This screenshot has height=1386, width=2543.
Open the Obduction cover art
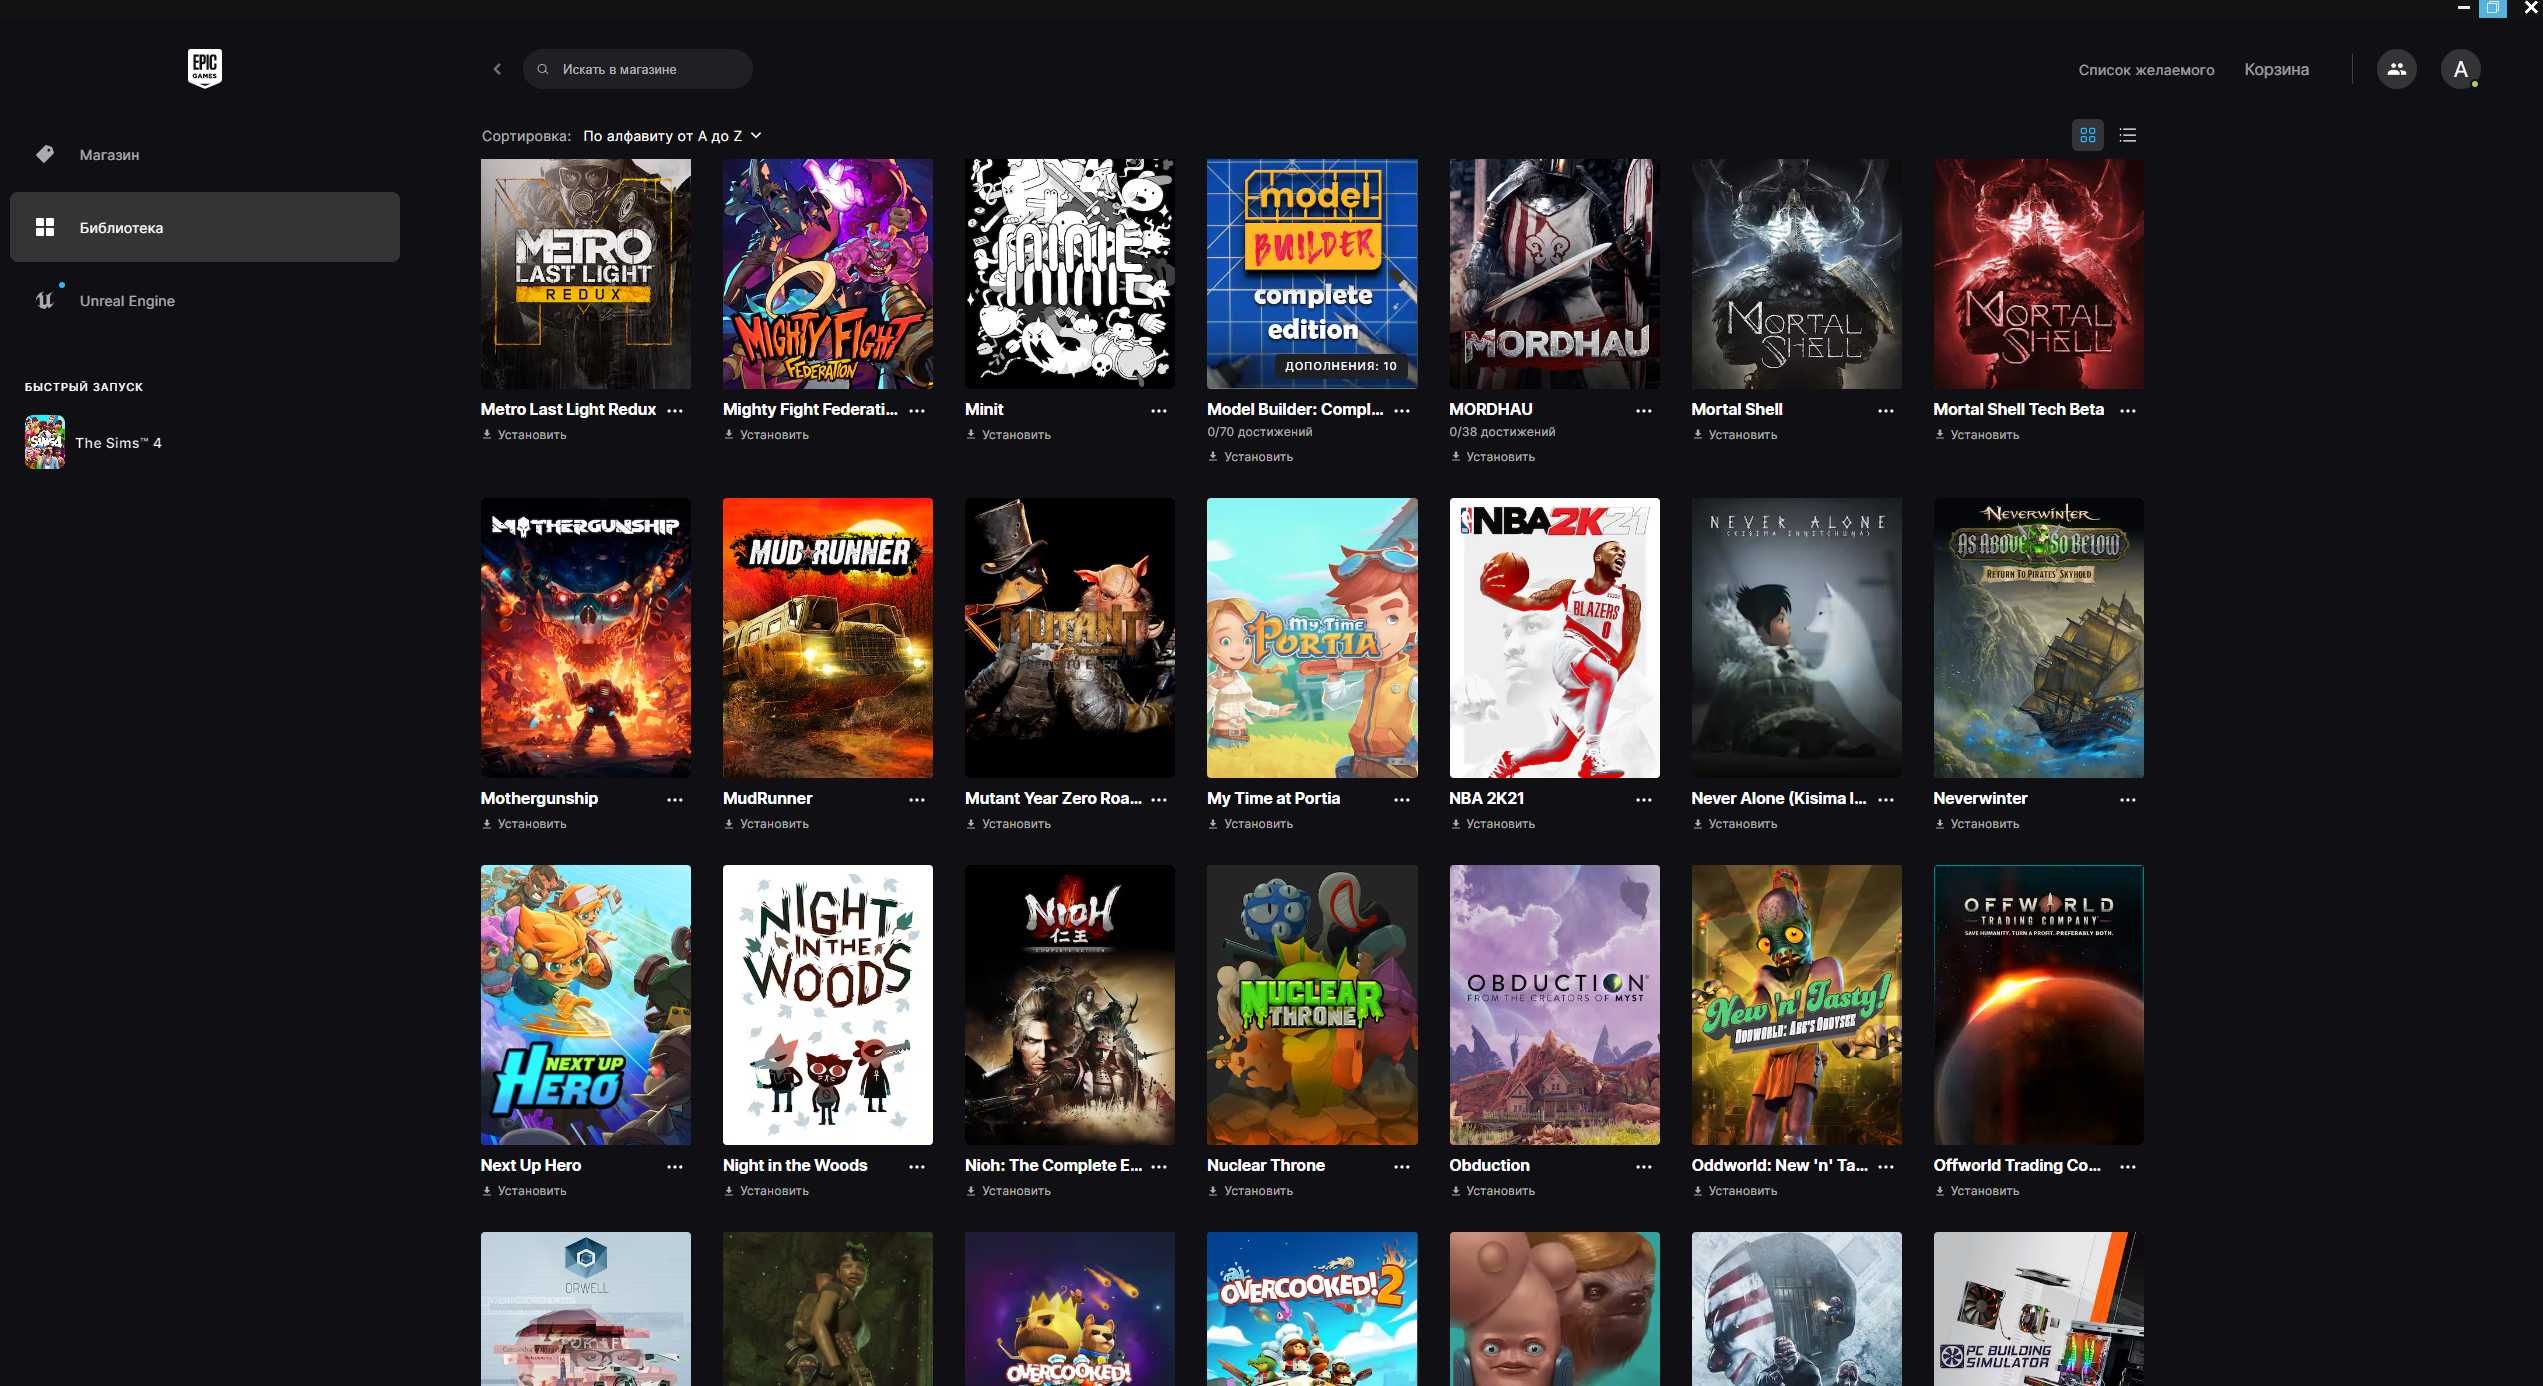(x=1554, y=1004)
